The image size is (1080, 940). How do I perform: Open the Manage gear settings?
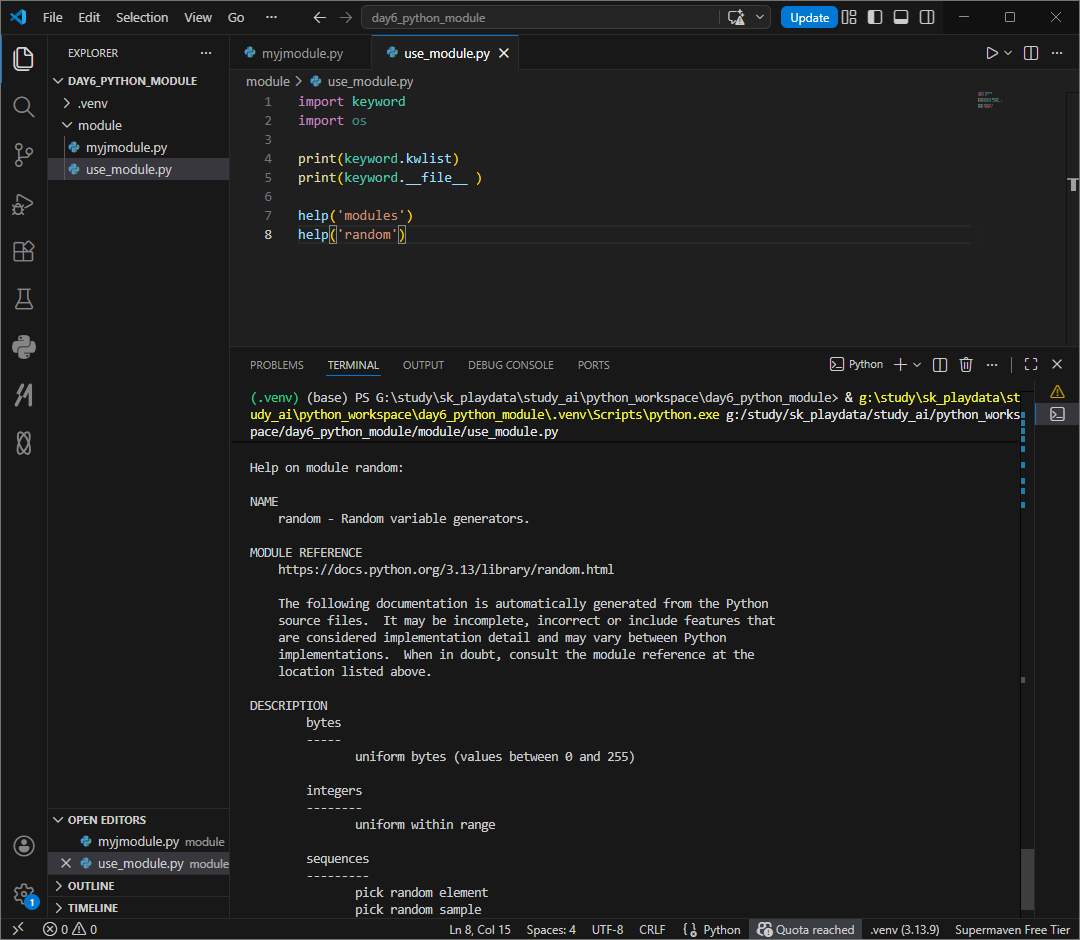23,895
